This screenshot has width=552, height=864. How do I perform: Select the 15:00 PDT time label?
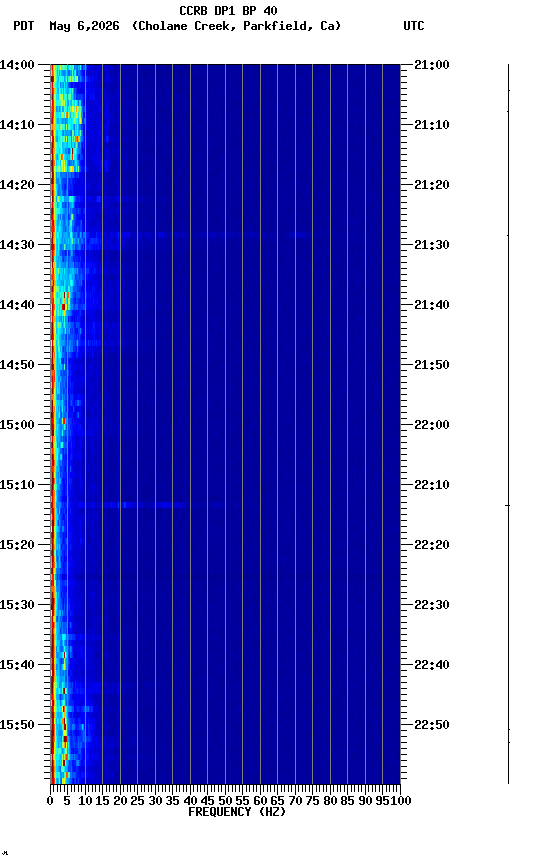click(17, 425)
